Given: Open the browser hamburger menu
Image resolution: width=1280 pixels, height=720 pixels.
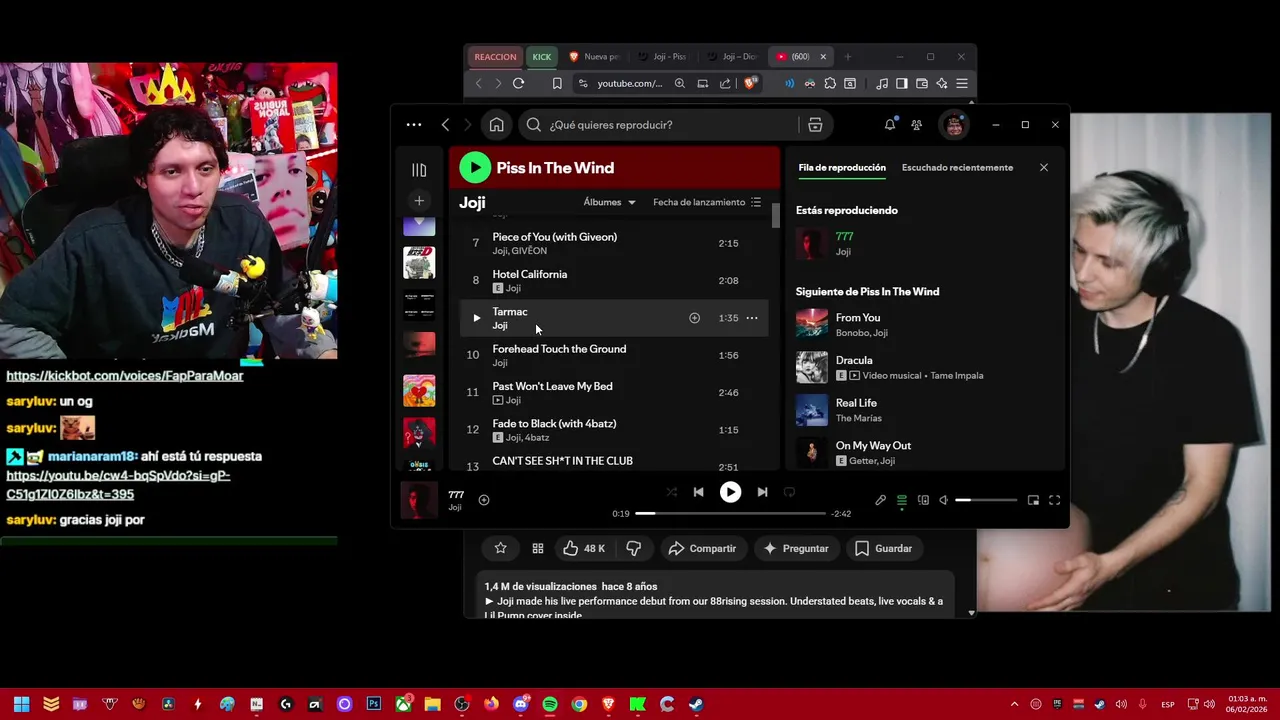Looking at the screenshot, I should coord(962,83).
